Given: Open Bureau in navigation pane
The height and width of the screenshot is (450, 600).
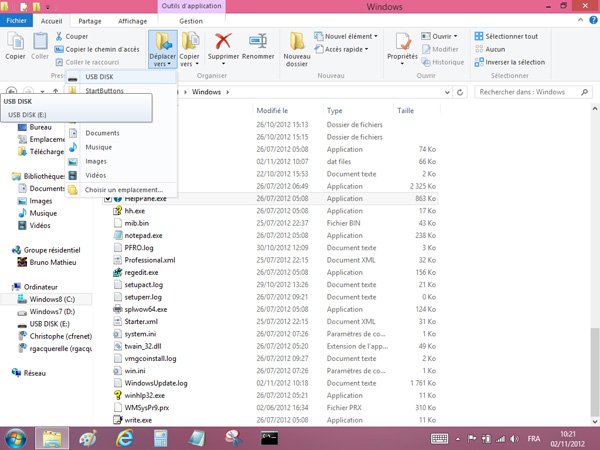Looking at the screenshot, I should 40,127.
